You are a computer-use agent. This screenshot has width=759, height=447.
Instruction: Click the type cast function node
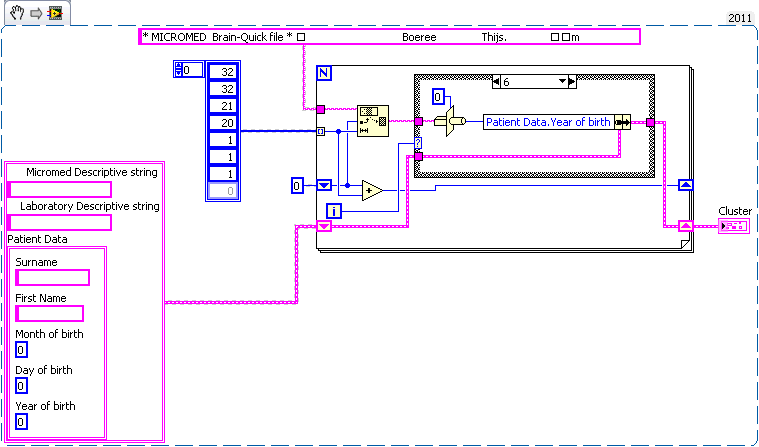tap(449, 121)
